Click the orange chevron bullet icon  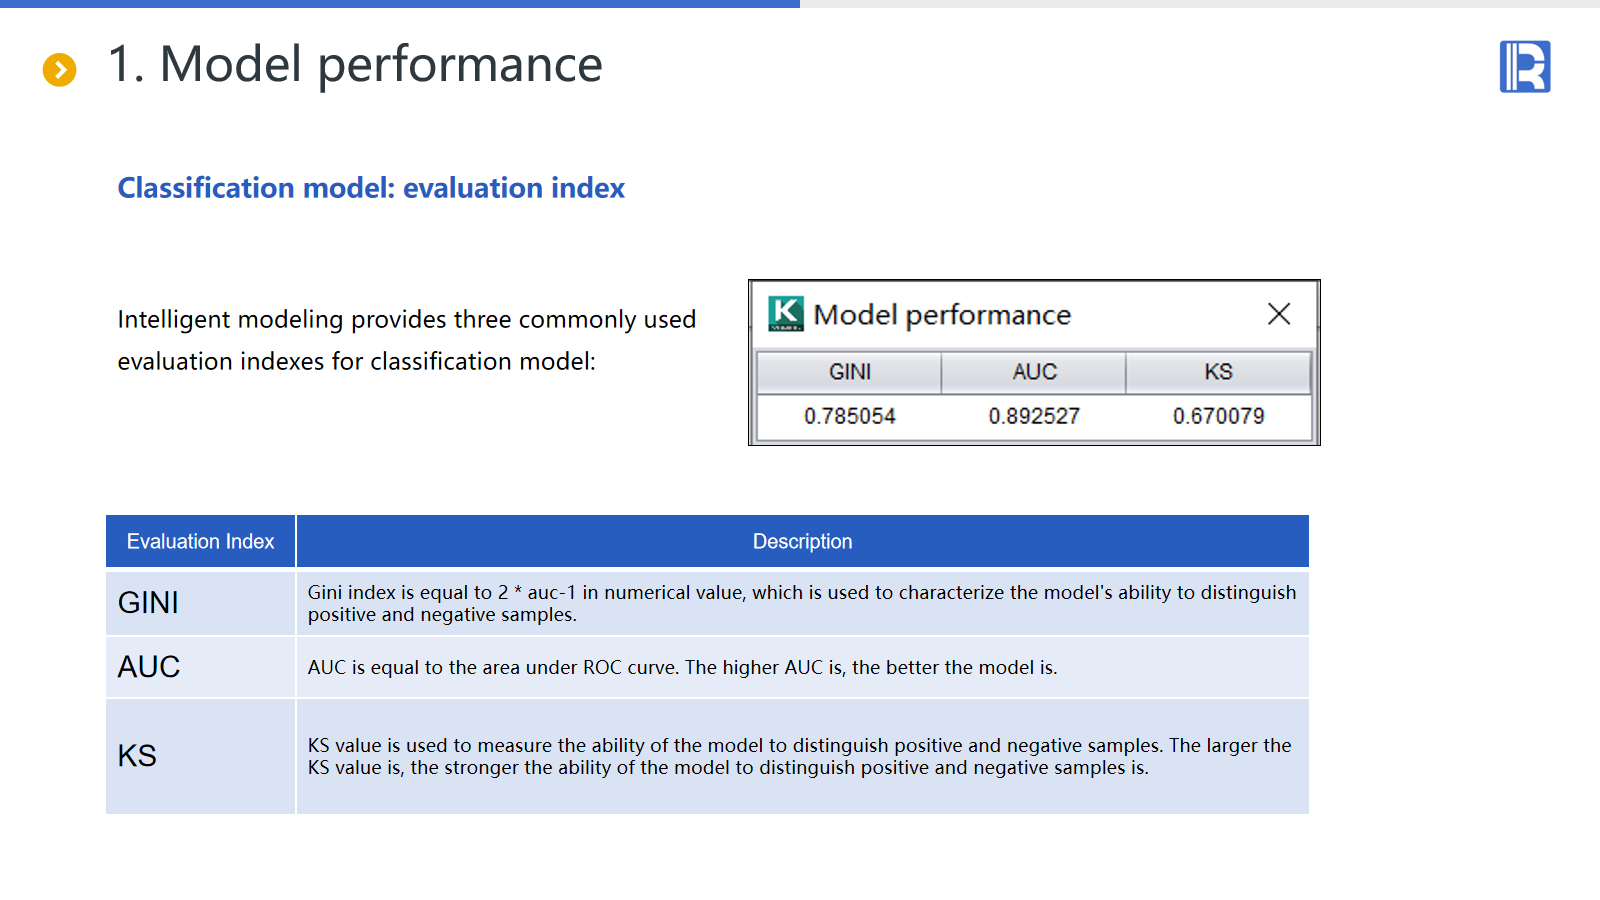60,69
